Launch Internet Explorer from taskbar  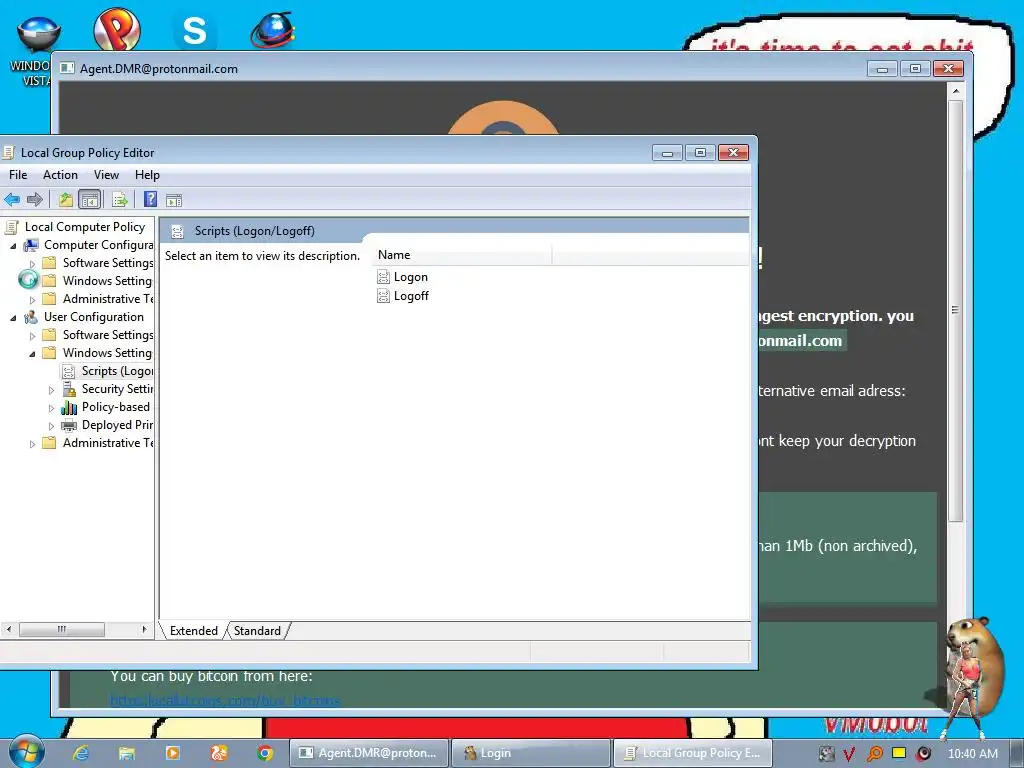pyautogui.click(x=81, y=753)
